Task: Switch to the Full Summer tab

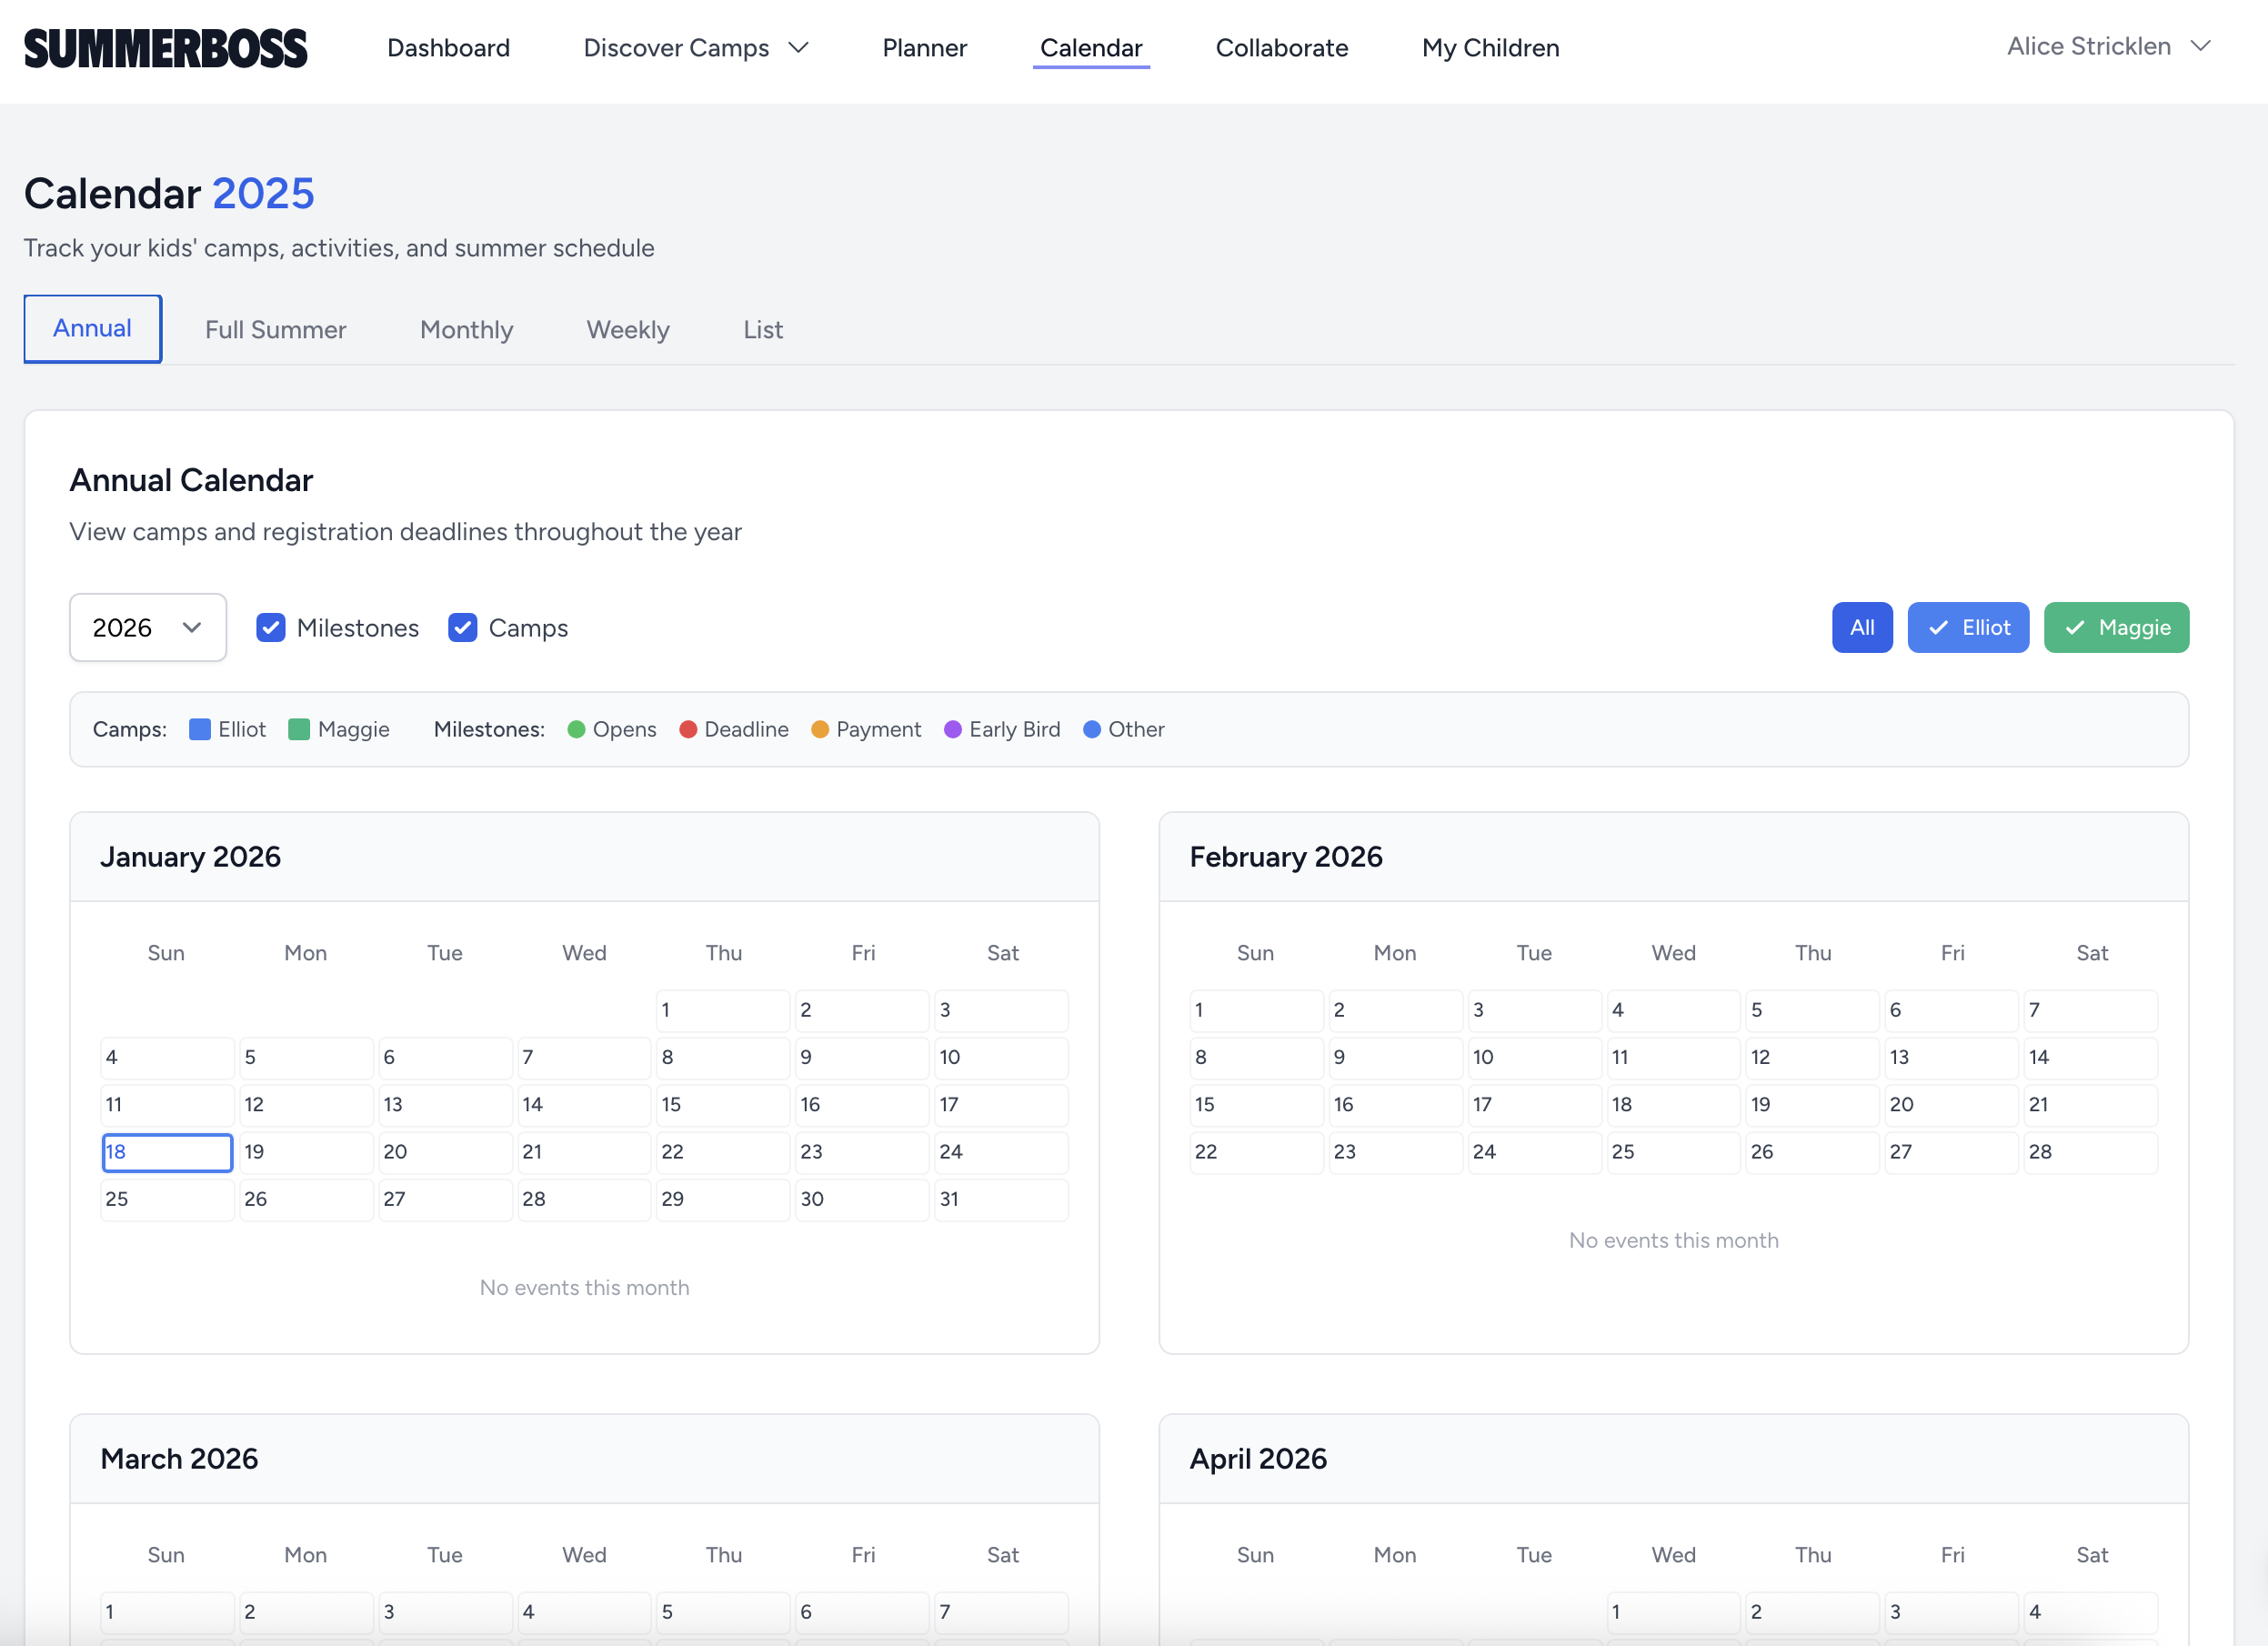Action: click(x=276, y=330)
